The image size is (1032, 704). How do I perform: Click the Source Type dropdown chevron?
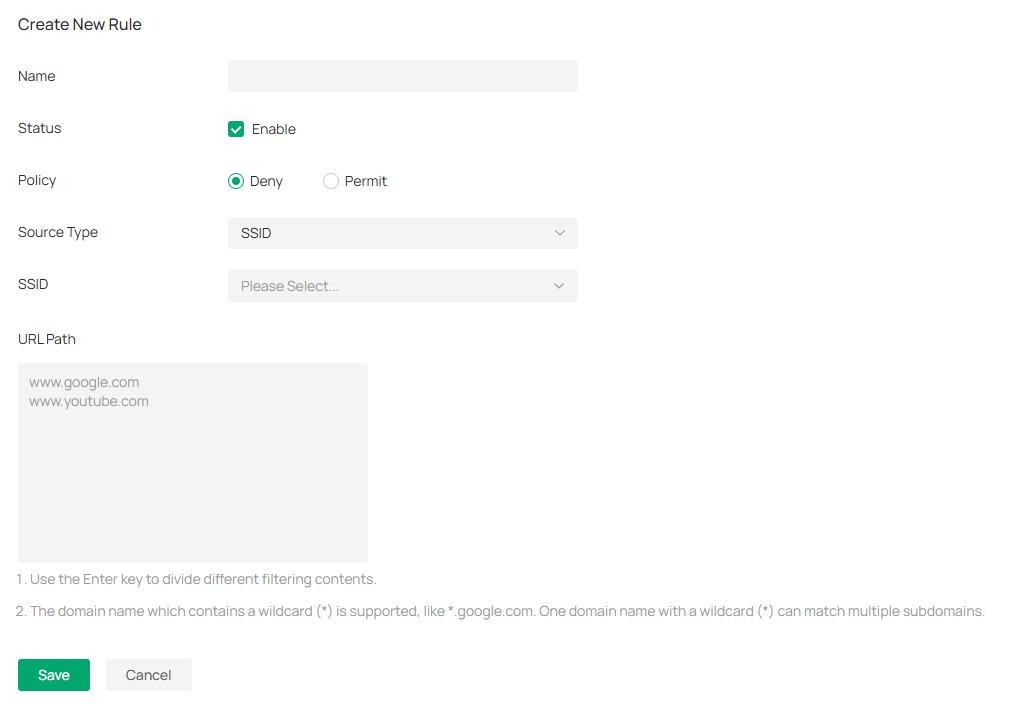[x=559, y=233]
